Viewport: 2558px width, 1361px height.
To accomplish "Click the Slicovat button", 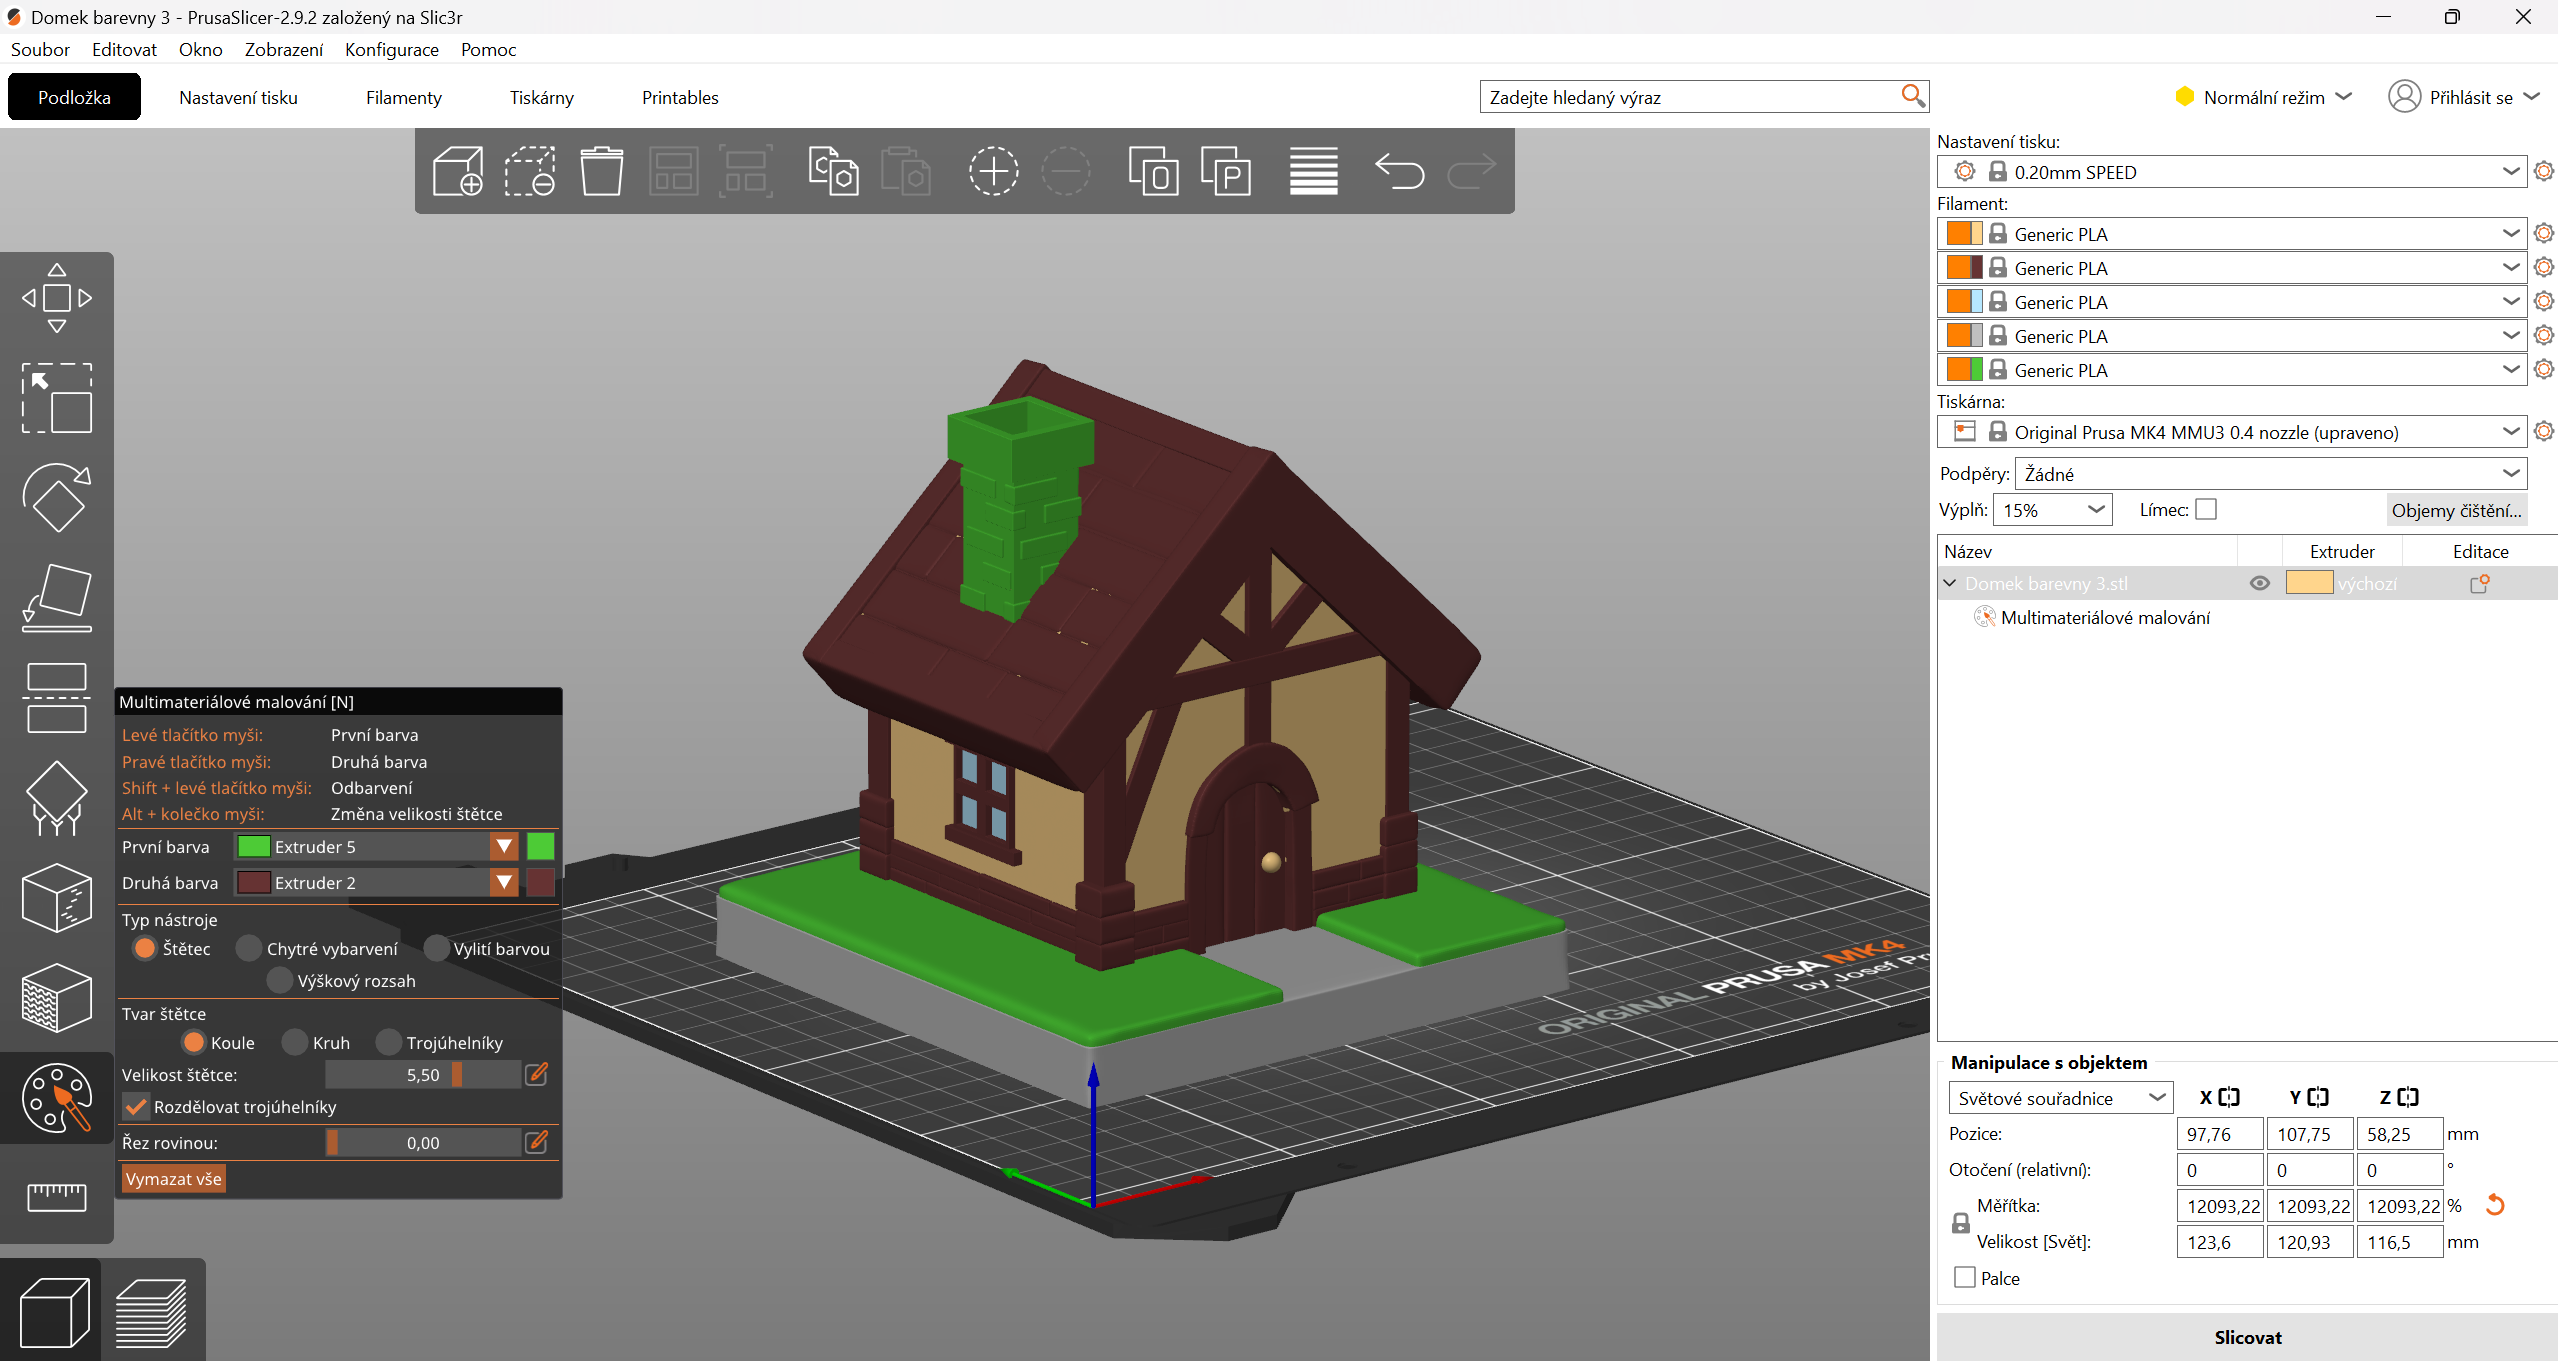I will pyautogui.click(x=2247, y=1337).
